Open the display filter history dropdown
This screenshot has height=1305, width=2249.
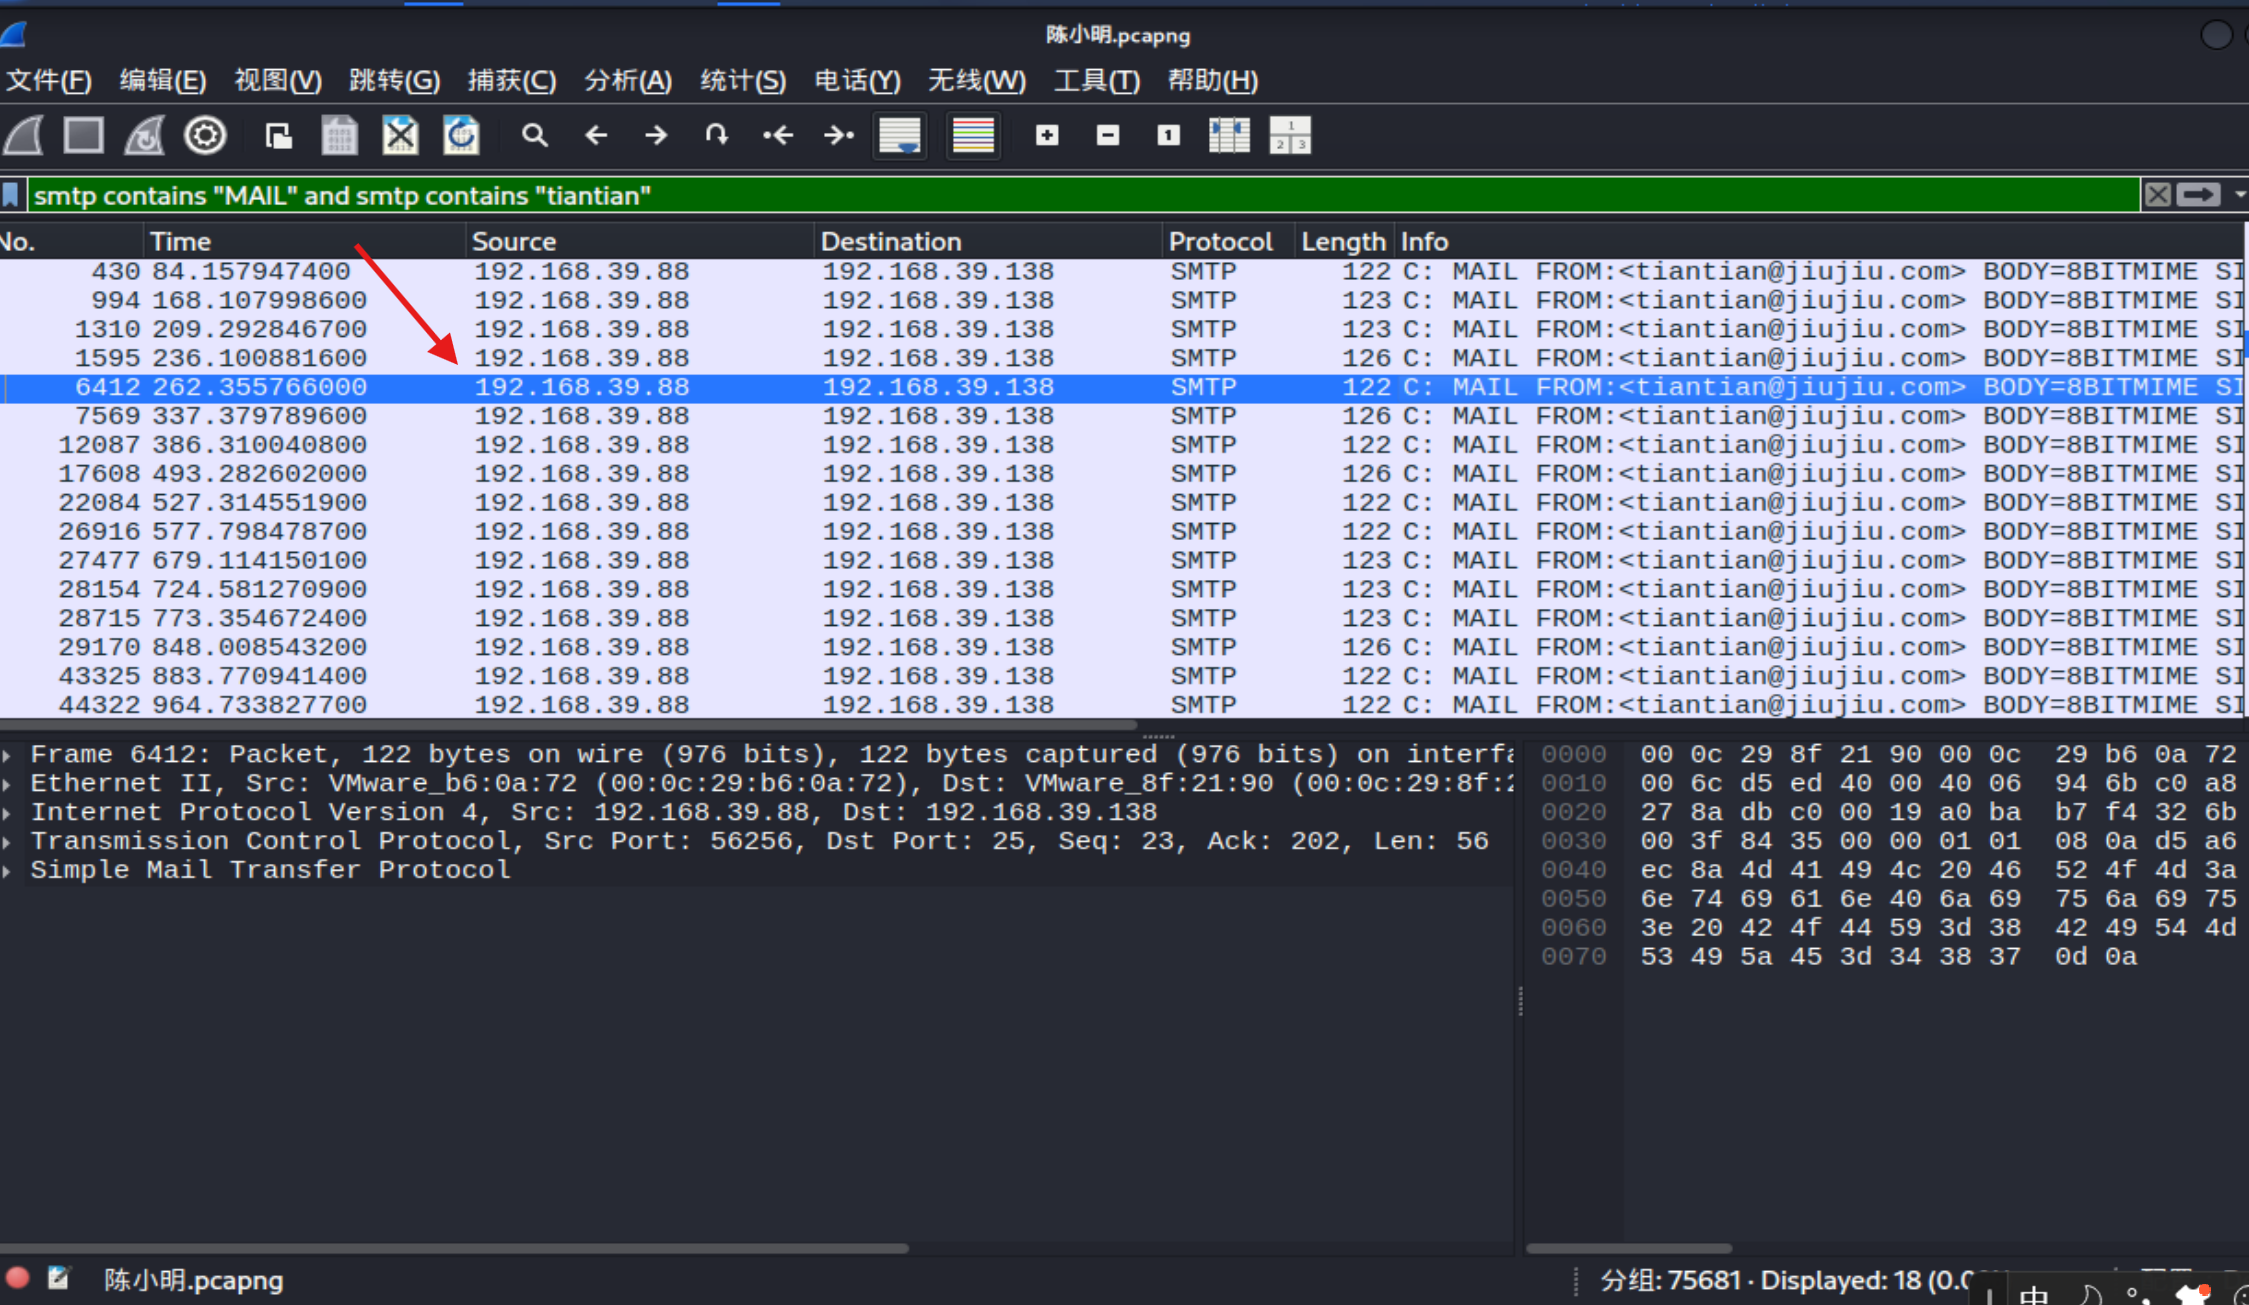pyautogui.click(x=2239, y=195)
